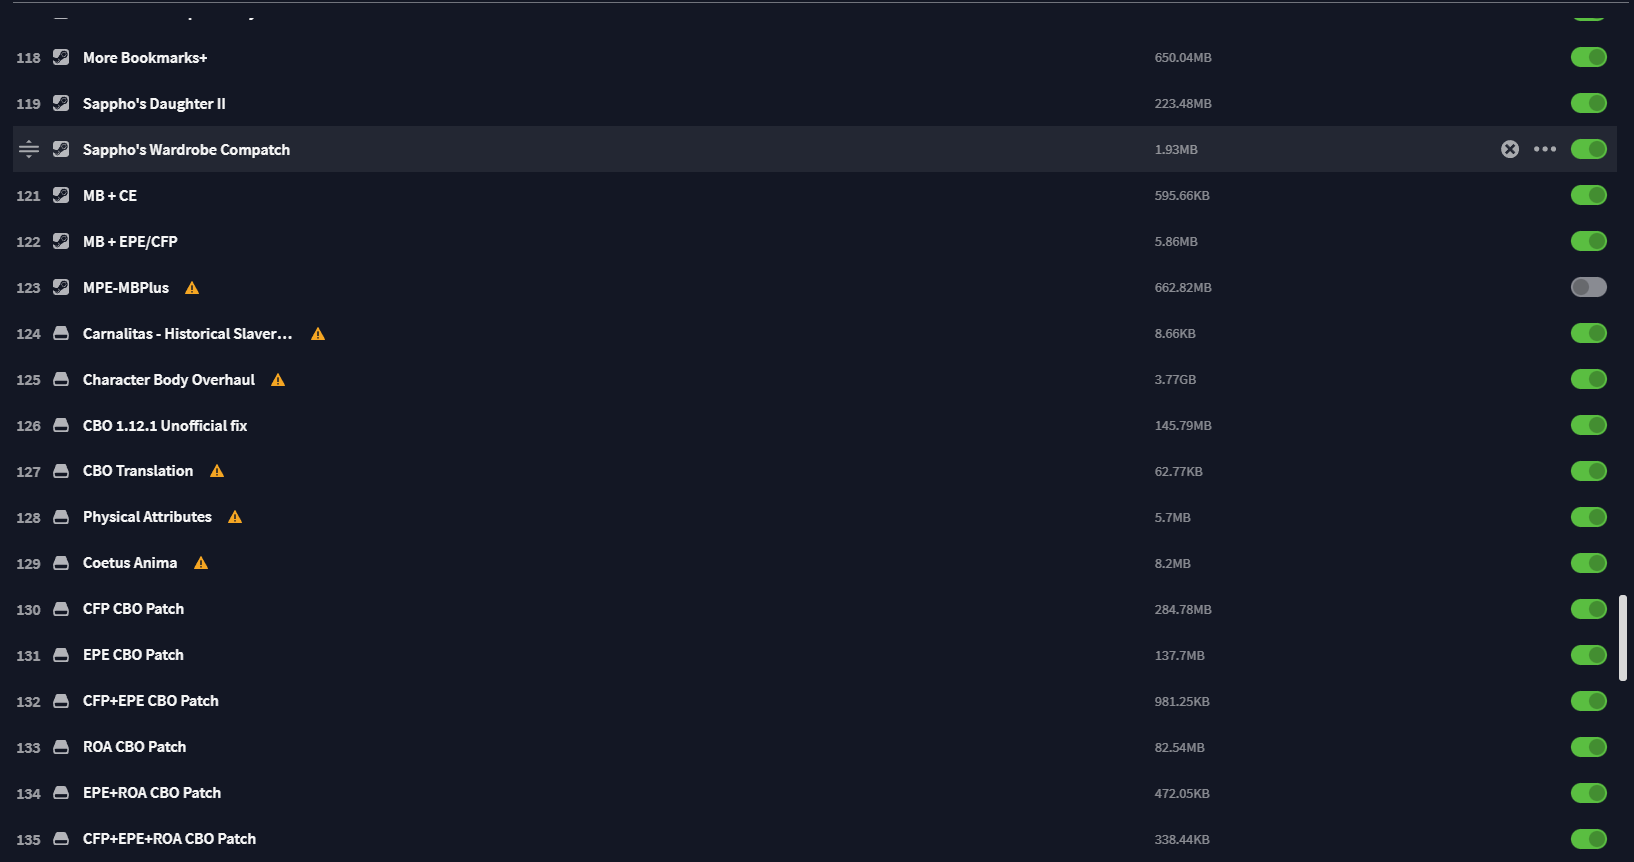This screenshot has width=1634, height=862.
Task: Click the EPE+ROA CBO Patch mod name
Action: 152,793
